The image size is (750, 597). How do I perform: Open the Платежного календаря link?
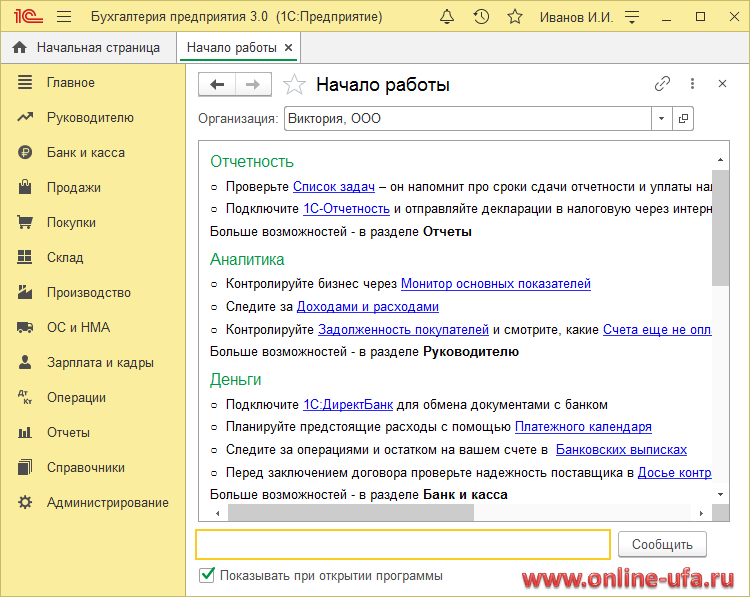tap(583, 426)
